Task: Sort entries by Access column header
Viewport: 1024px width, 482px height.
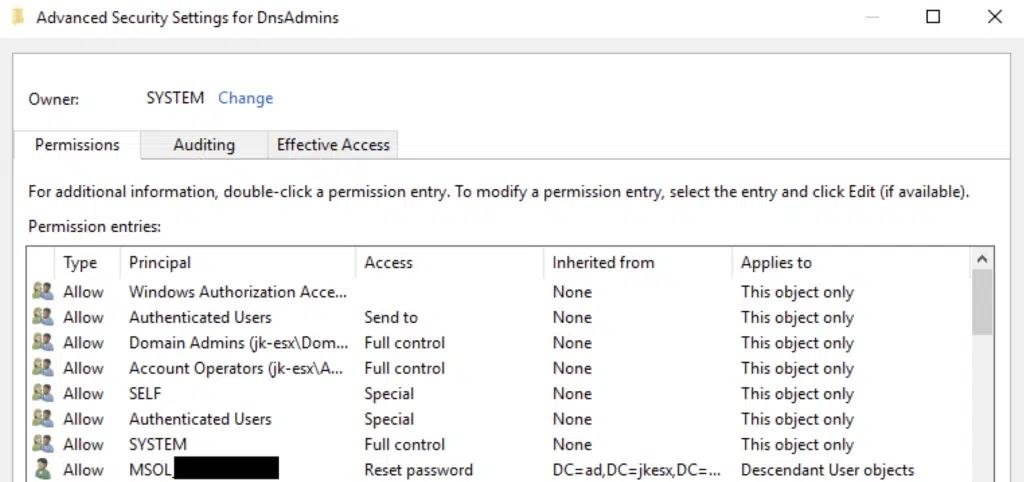Action: pos(388,263)
